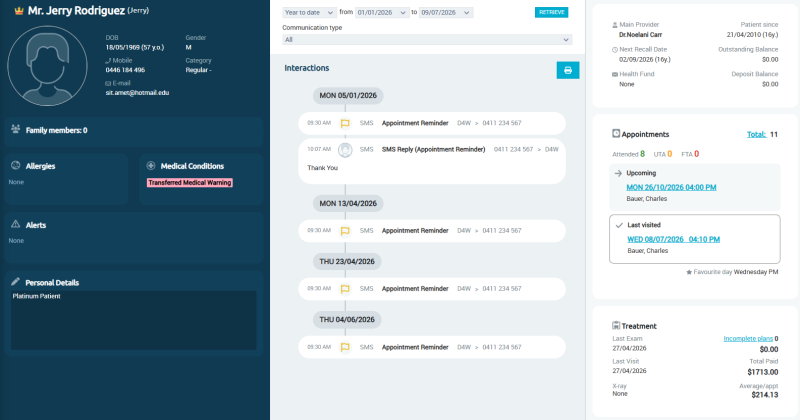Open the Incomplete plans link
Viewport: 800px width, 420px height.
click(x=748, y=338)
